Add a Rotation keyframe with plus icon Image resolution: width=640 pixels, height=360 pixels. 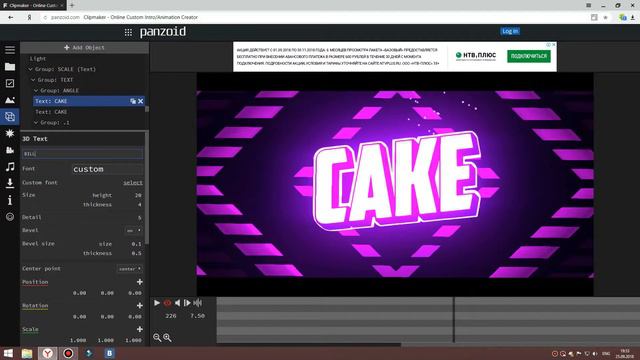tap(140, 306)
